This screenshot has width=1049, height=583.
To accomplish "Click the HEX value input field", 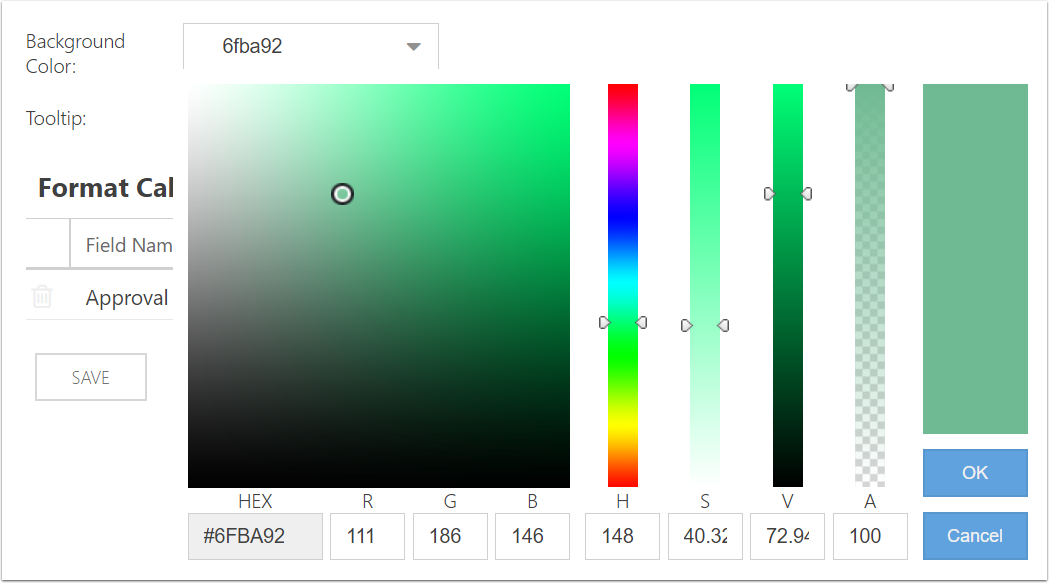I will coord(255,536).
